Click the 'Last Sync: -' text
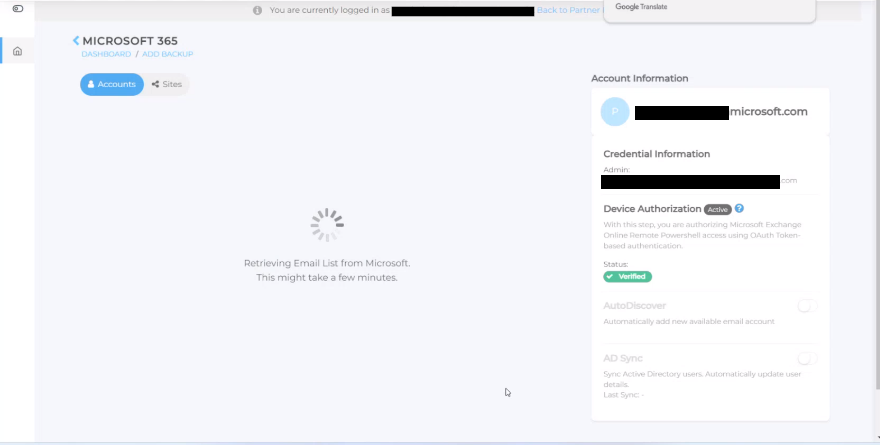Image resolution: width=880 pixels, height=445 pixels. [x=624, y=394]
